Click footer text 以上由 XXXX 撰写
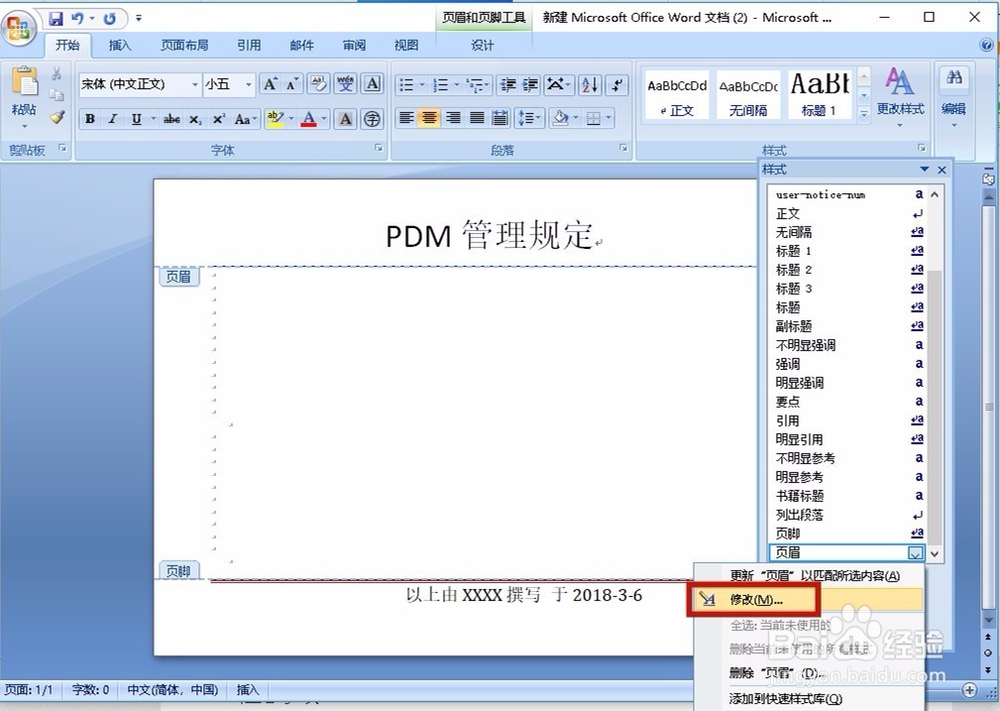The image size is (1000, 711). tap(473, 595)
